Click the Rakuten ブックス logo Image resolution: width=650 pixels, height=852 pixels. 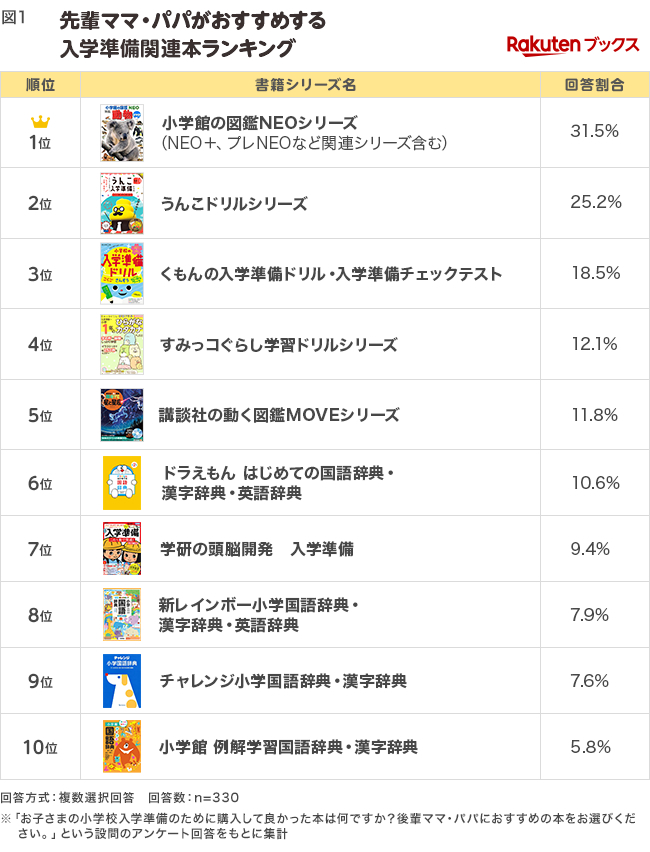(x=573, y=45)
